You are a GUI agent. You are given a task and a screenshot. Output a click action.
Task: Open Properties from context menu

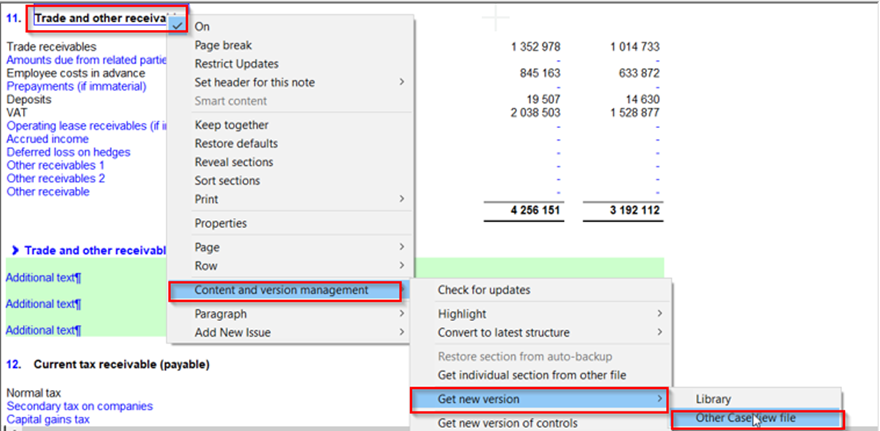point(220,223)
